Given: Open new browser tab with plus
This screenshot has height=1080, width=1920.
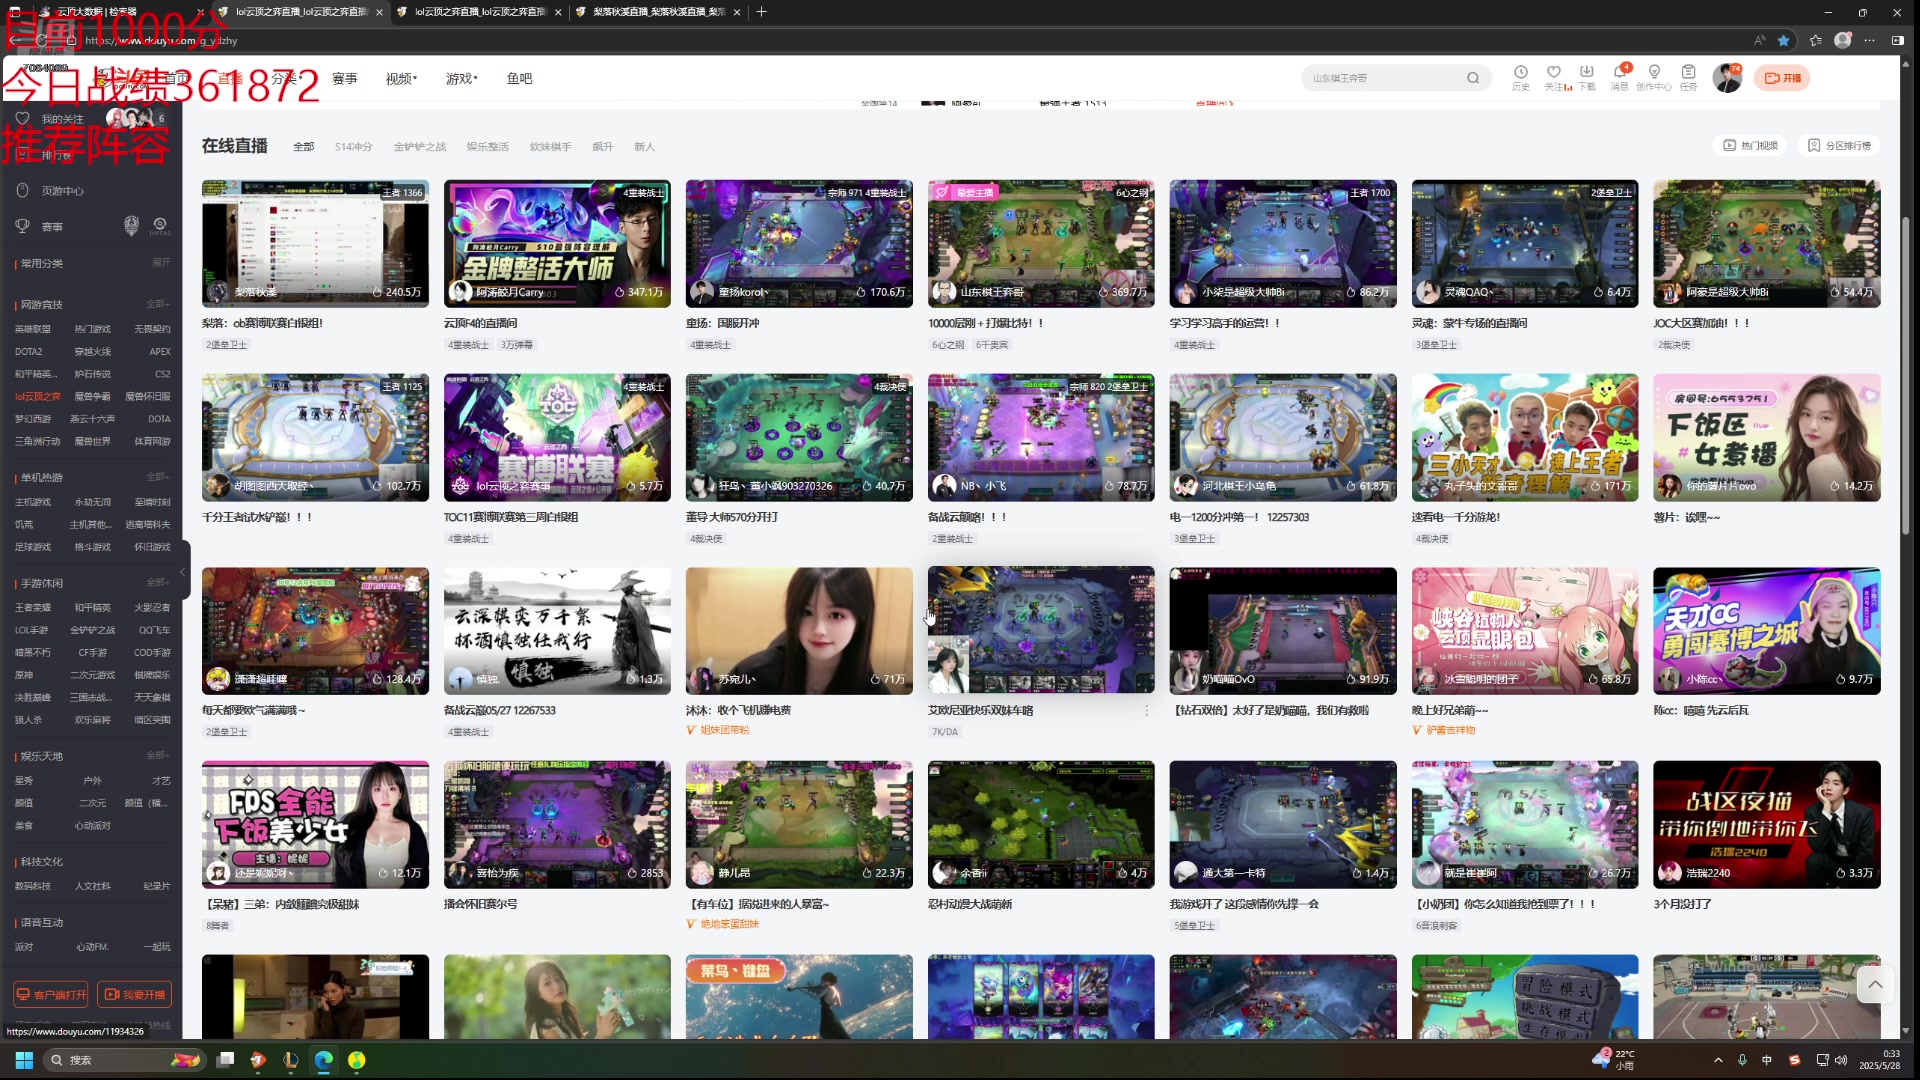Looking at the screenshot, I should [x=761, y=12].
